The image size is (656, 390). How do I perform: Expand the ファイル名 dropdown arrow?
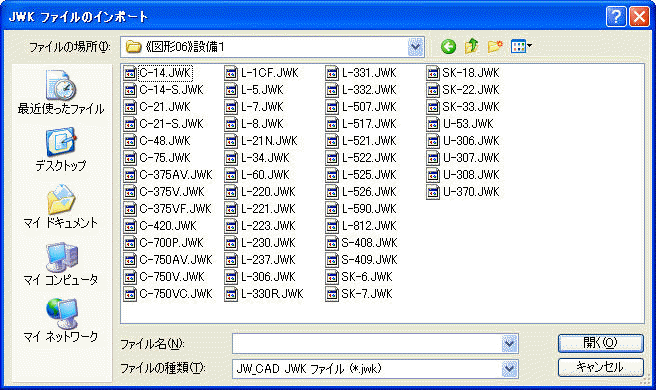point(509,344)
